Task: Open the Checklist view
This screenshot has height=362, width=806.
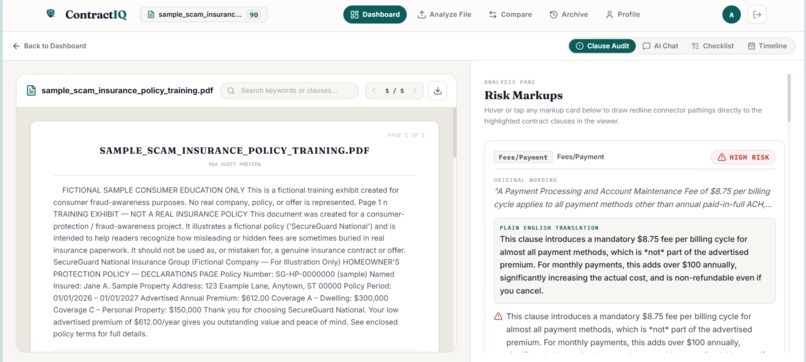Action: coord(712,46)
